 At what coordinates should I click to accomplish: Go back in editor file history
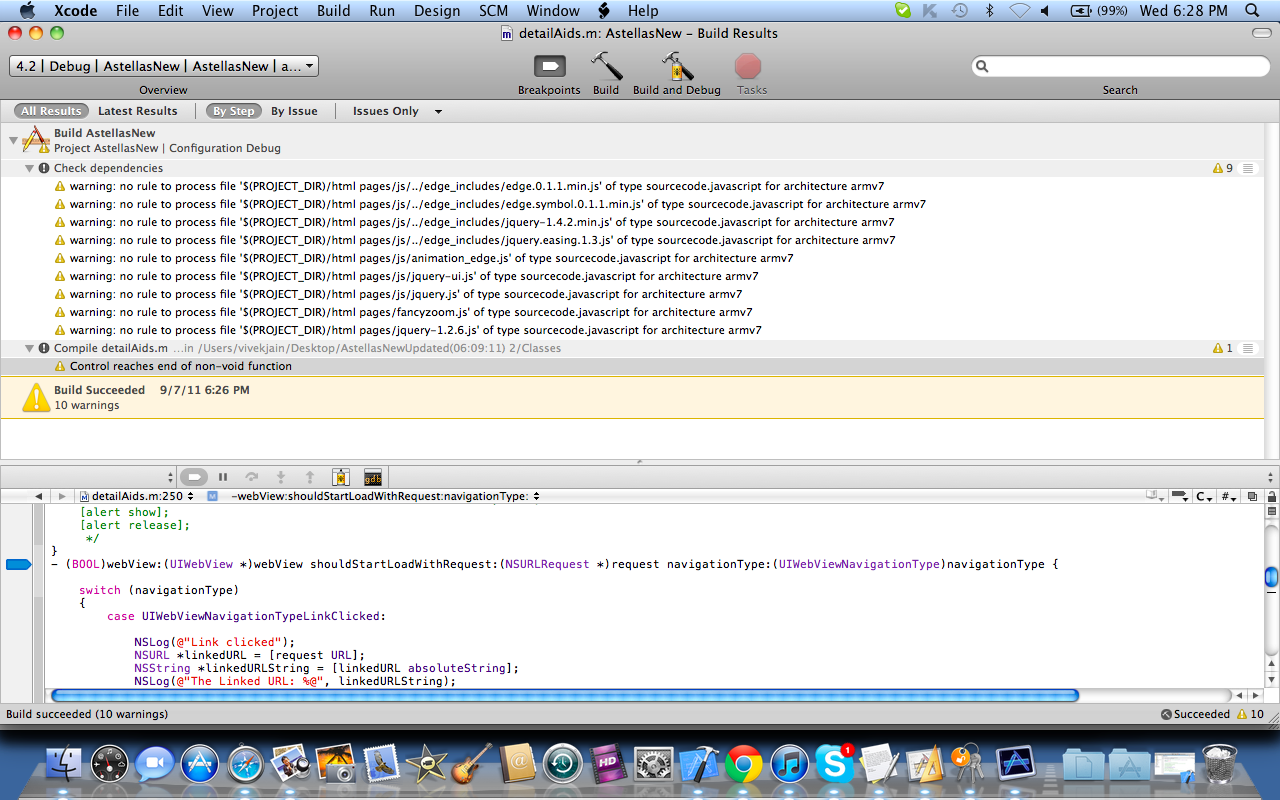(x=39, y=496)
